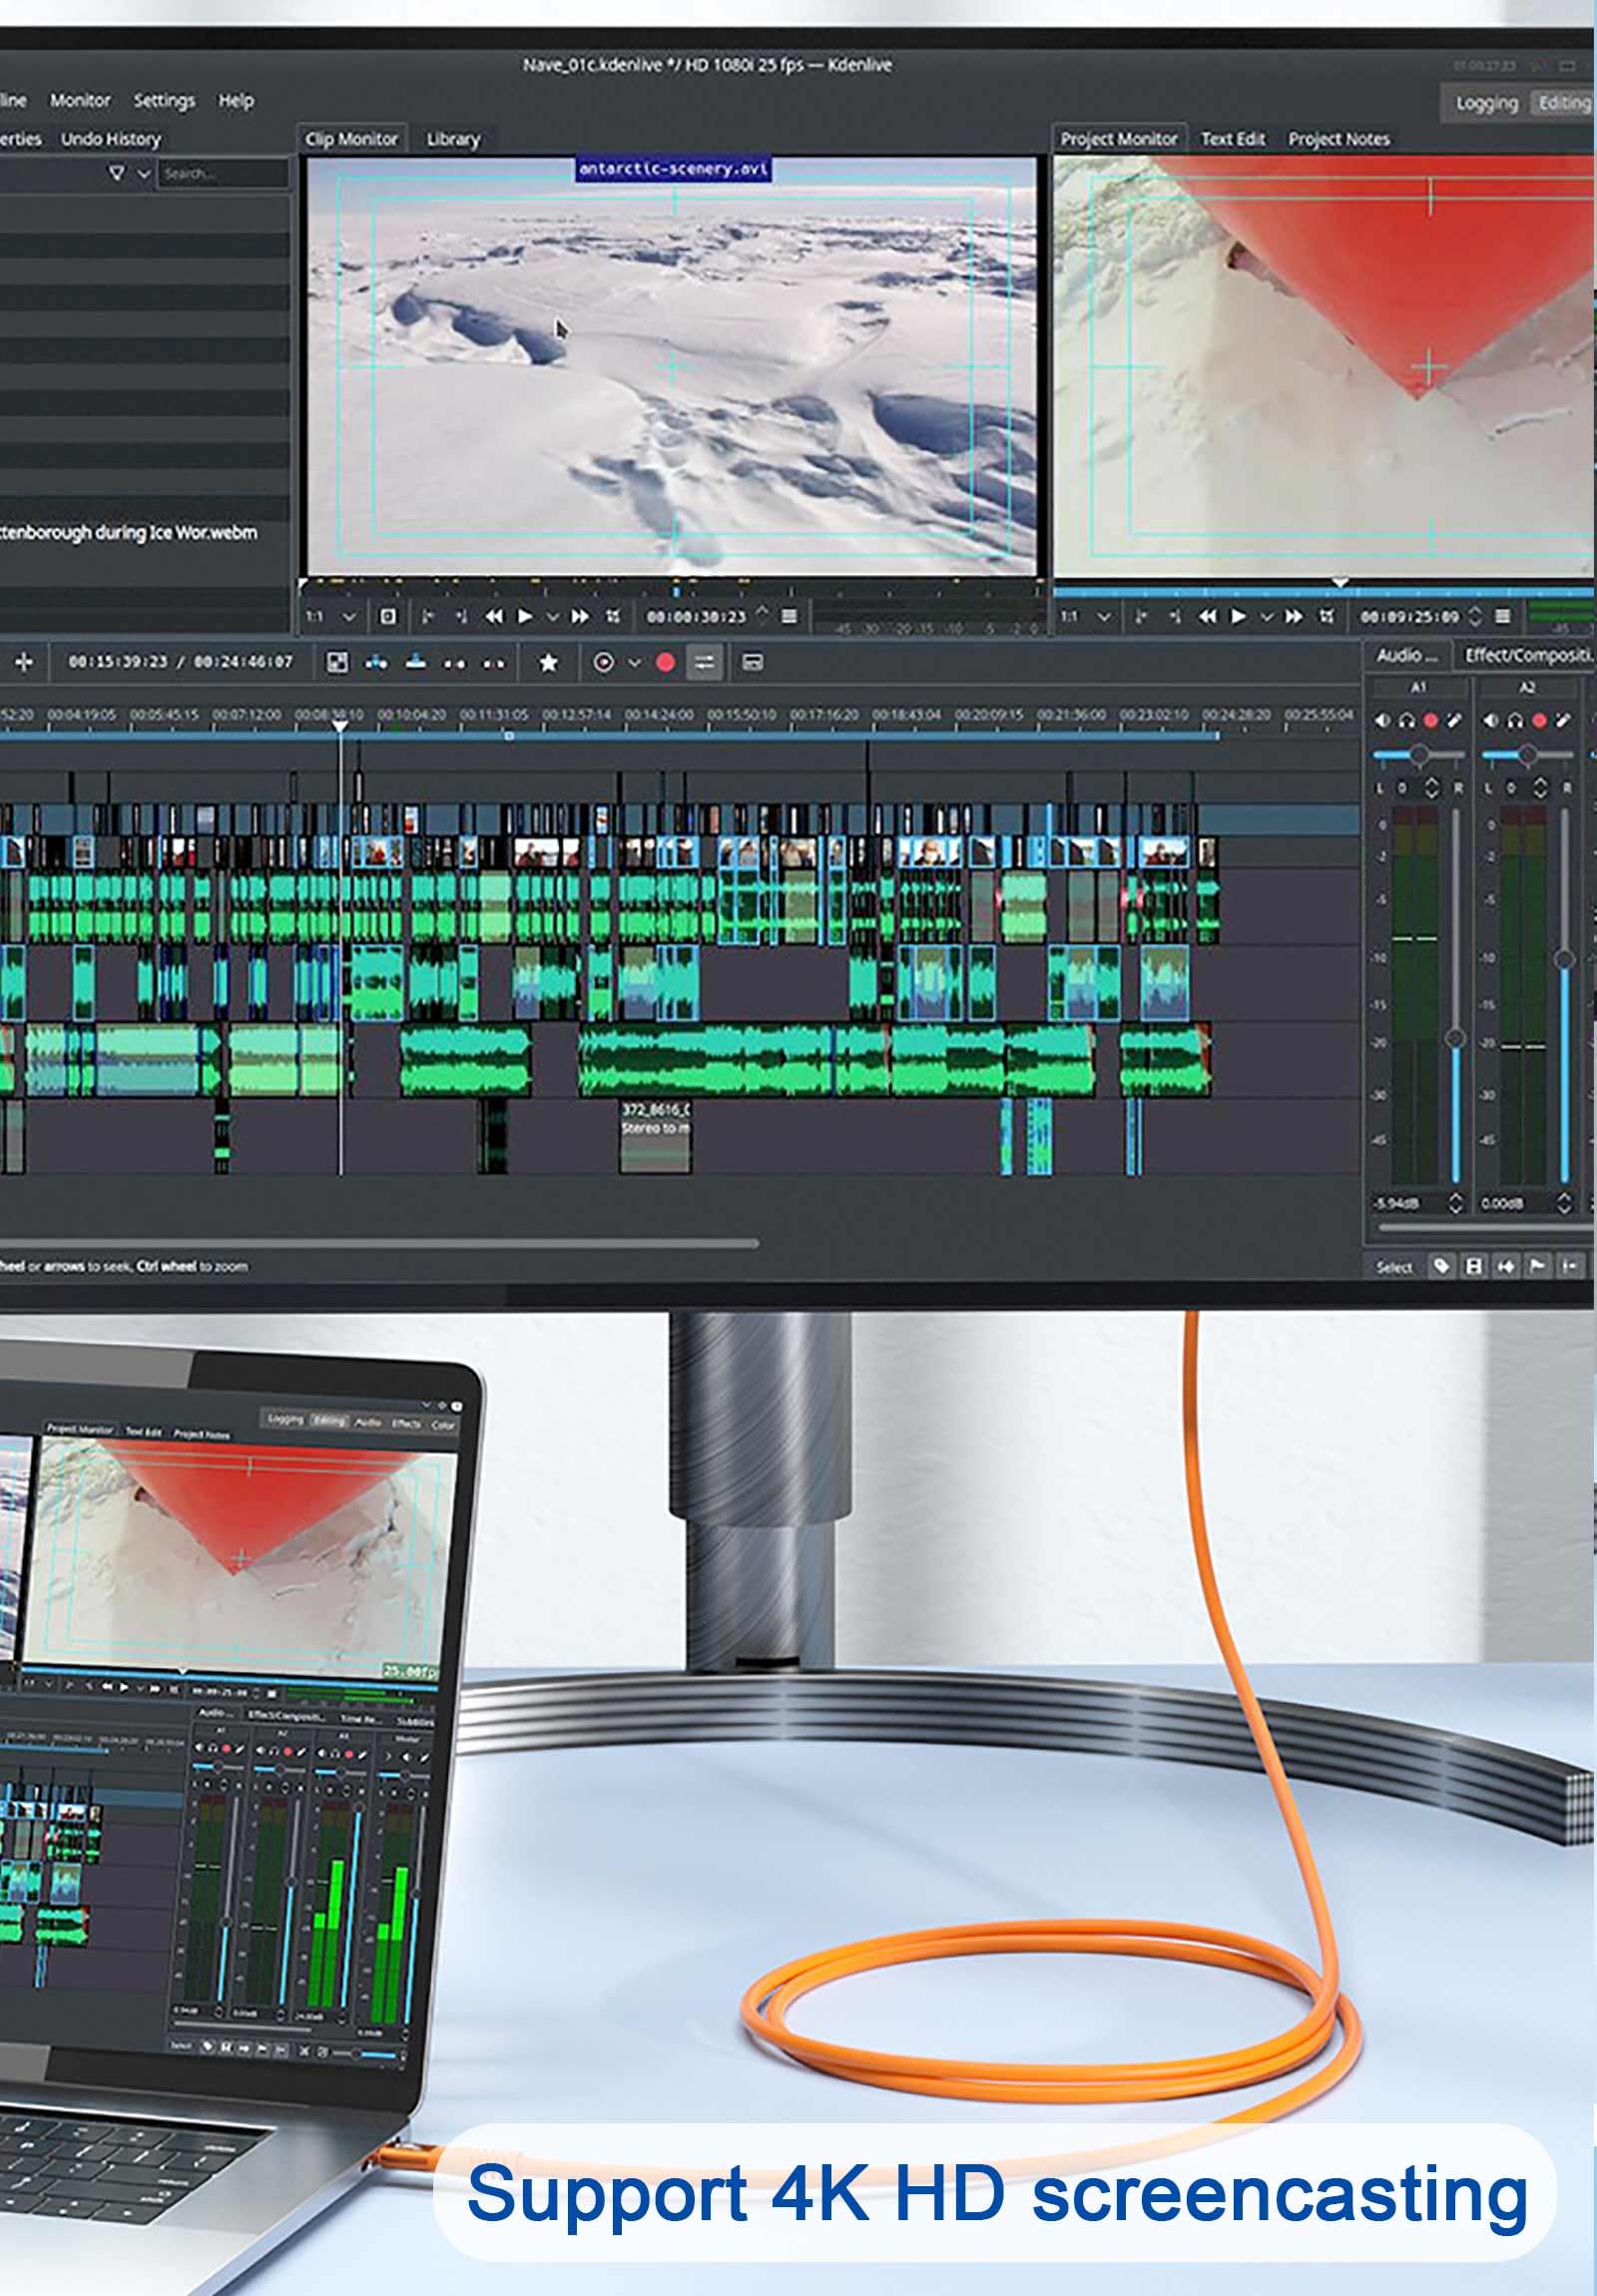
Task: Click the Clip Monitor crop-to-zone icon
Action: [x=612, y=616]
